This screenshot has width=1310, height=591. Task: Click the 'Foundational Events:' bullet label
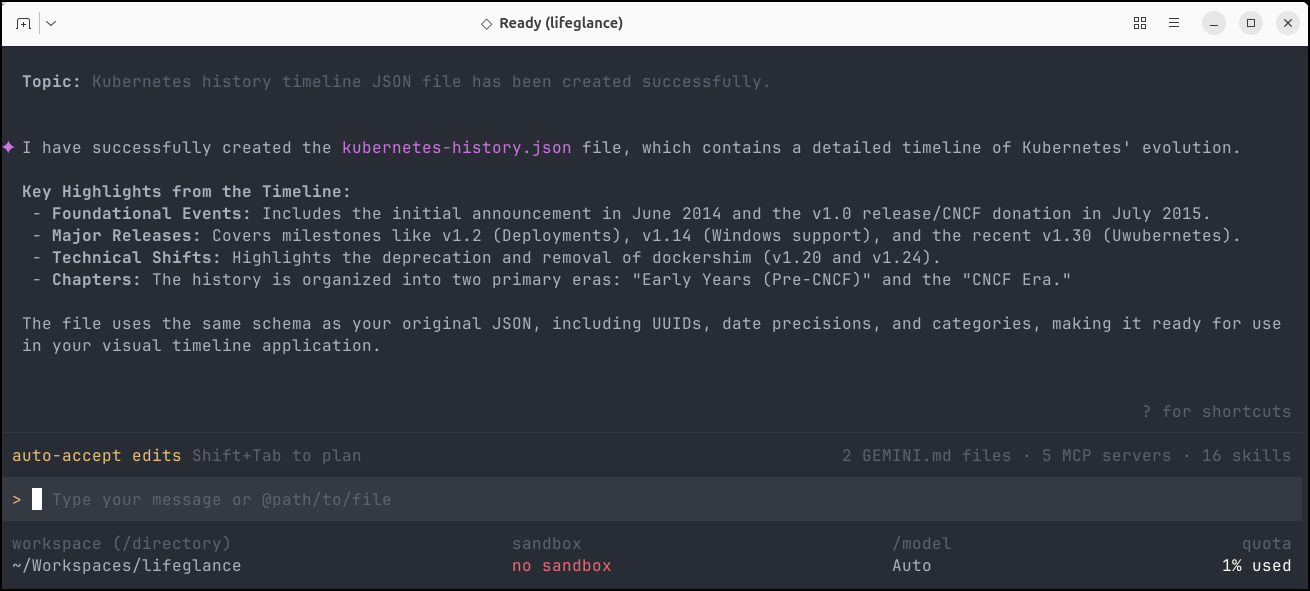click(x=152, y=214)
